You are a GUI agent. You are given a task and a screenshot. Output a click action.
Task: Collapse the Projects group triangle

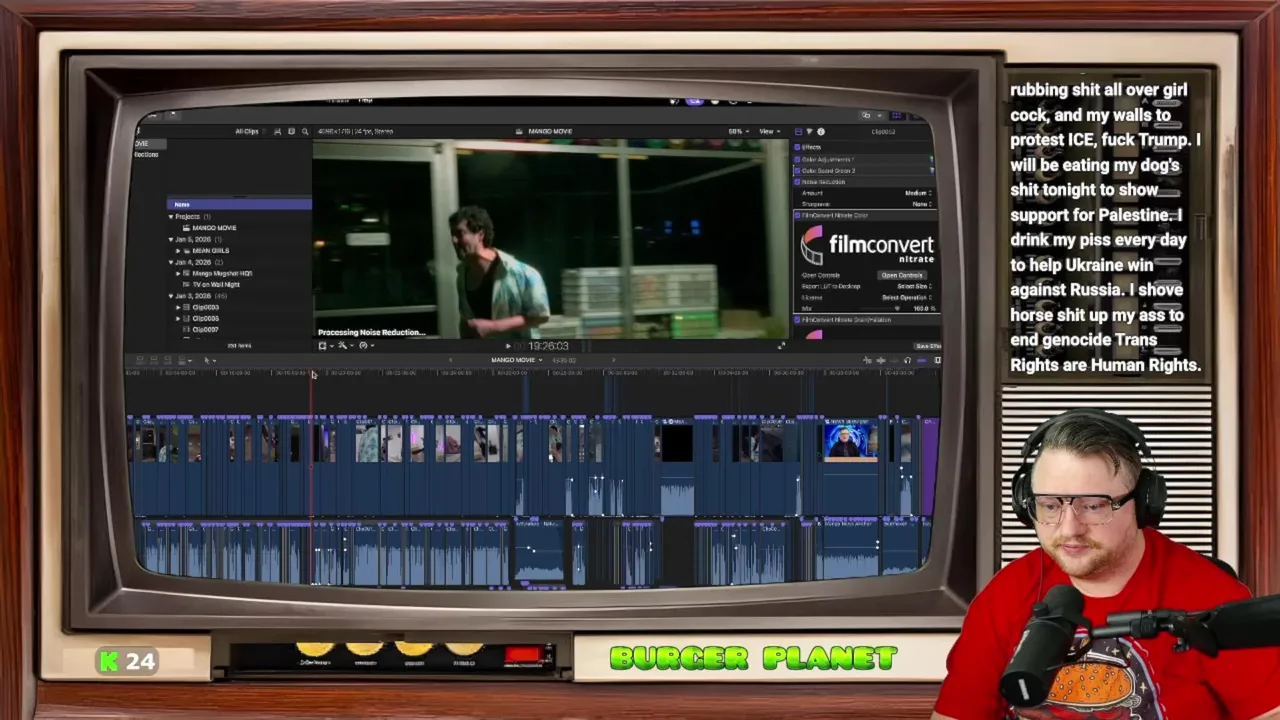(x=171, y=216)
